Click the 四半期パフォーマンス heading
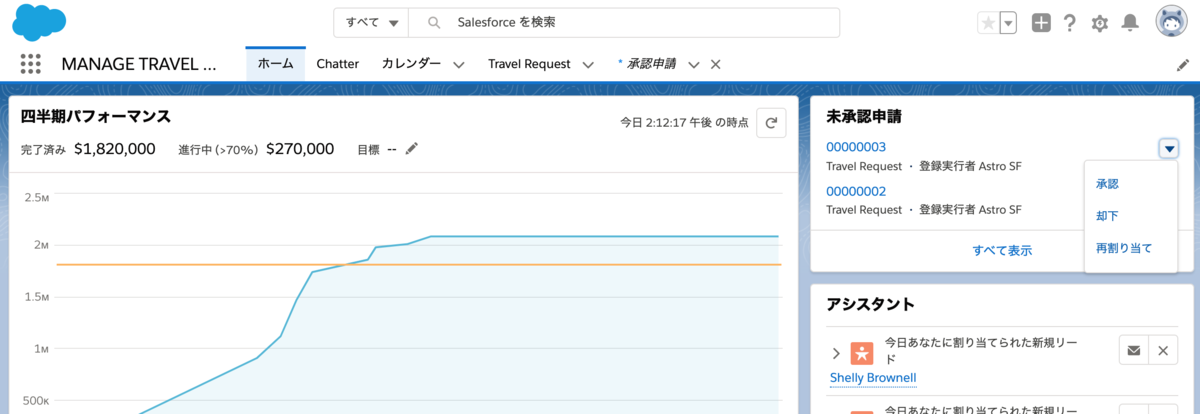 96,117
